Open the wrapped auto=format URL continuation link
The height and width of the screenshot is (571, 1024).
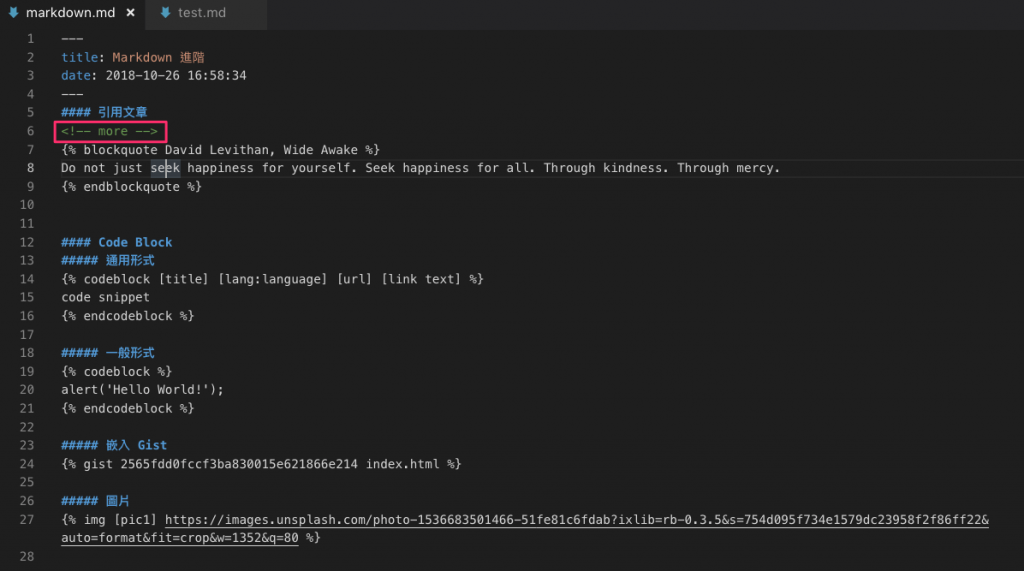[x=180, y=538]
